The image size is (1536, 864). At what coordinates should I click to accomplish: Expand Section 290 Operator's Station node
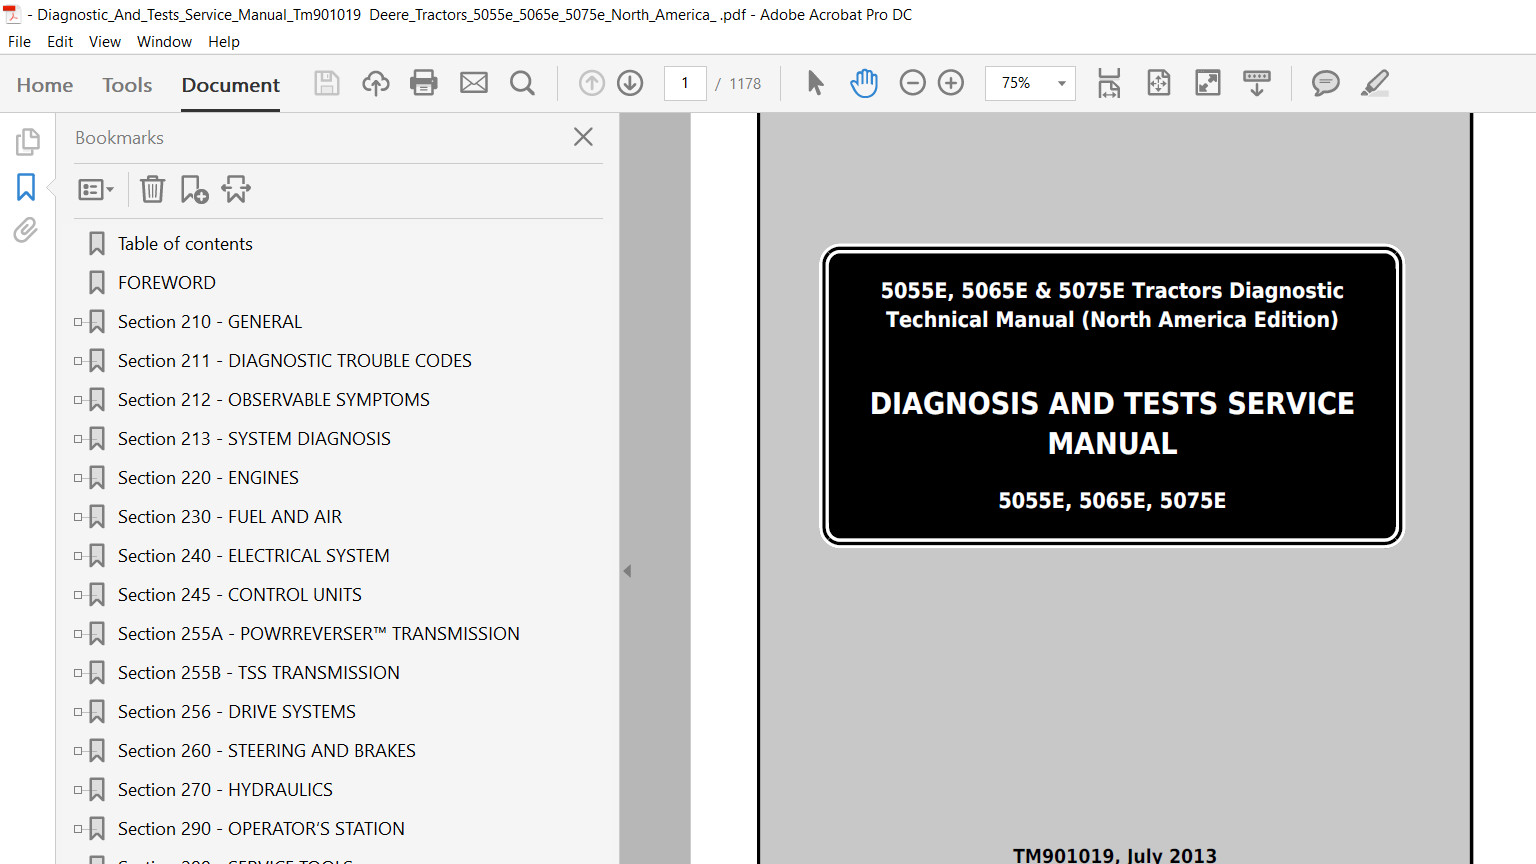(x=78, y=829)
